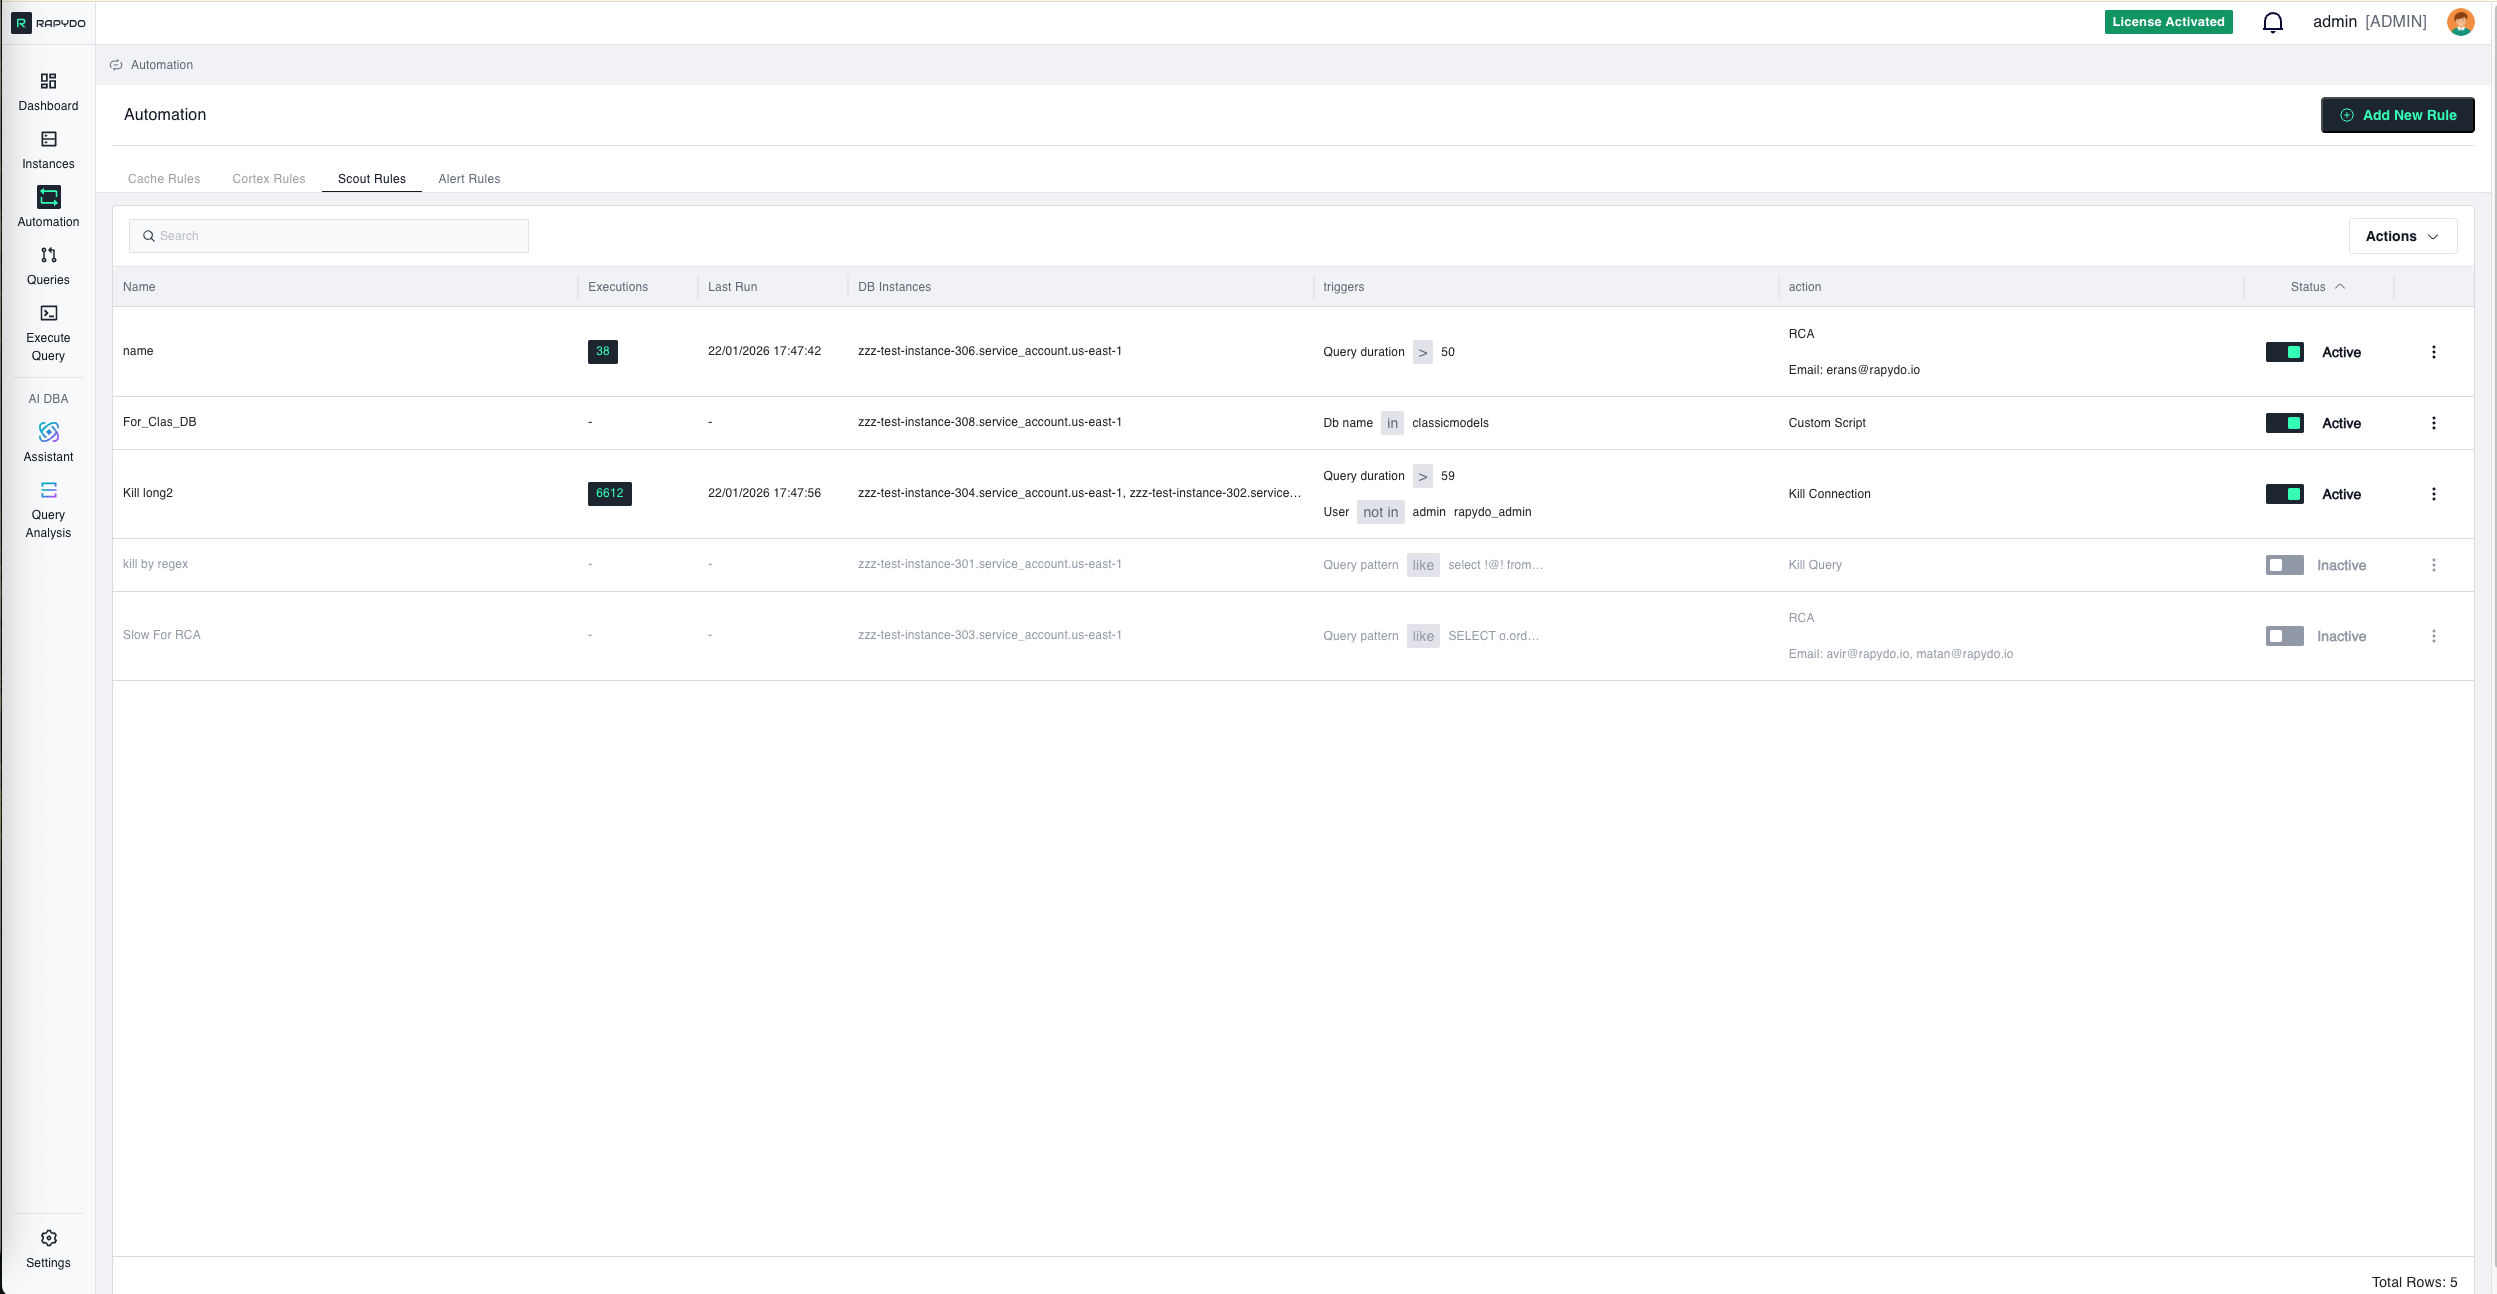The width and height of the screenshot is (2497, 1294).
Task: Disable the 'name' rule toggle
Action: click(x=2284, y=352)
